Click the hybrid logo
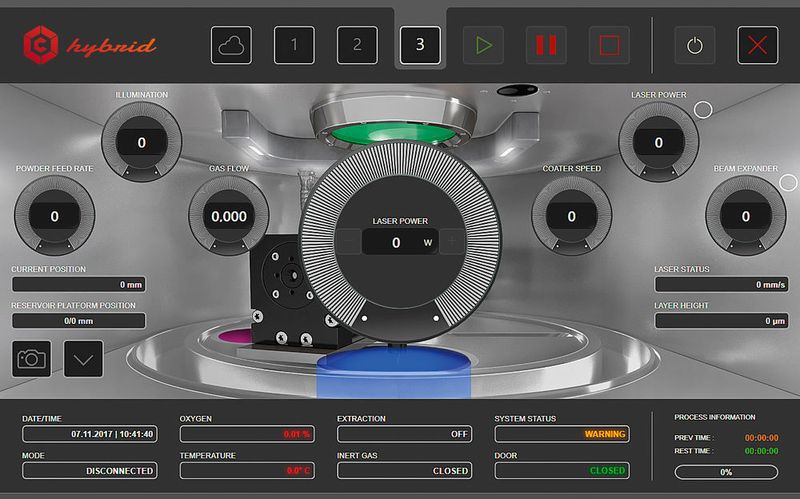Viewport: 800px width, 499px height. 90,45
